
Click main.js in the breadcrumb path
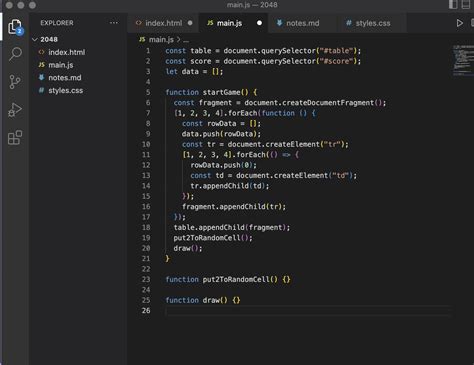coord(161,39)
